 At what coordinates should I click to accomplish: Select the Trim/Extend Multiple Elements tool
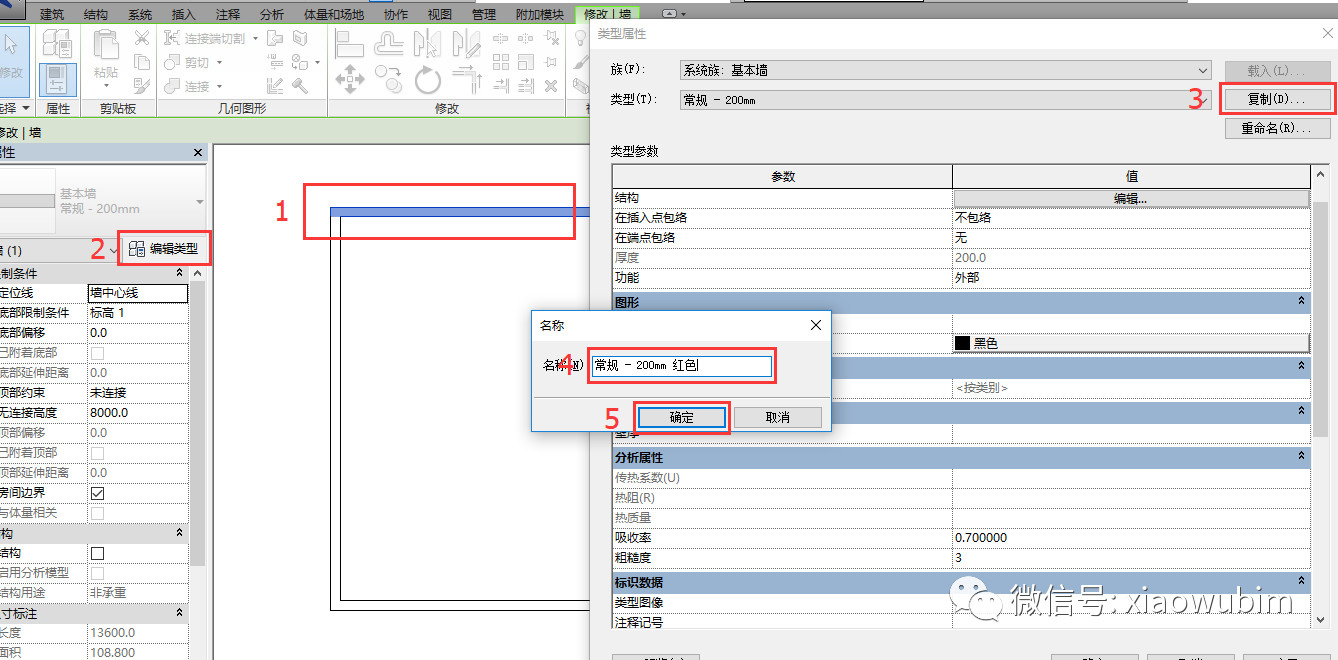[525, 86]
